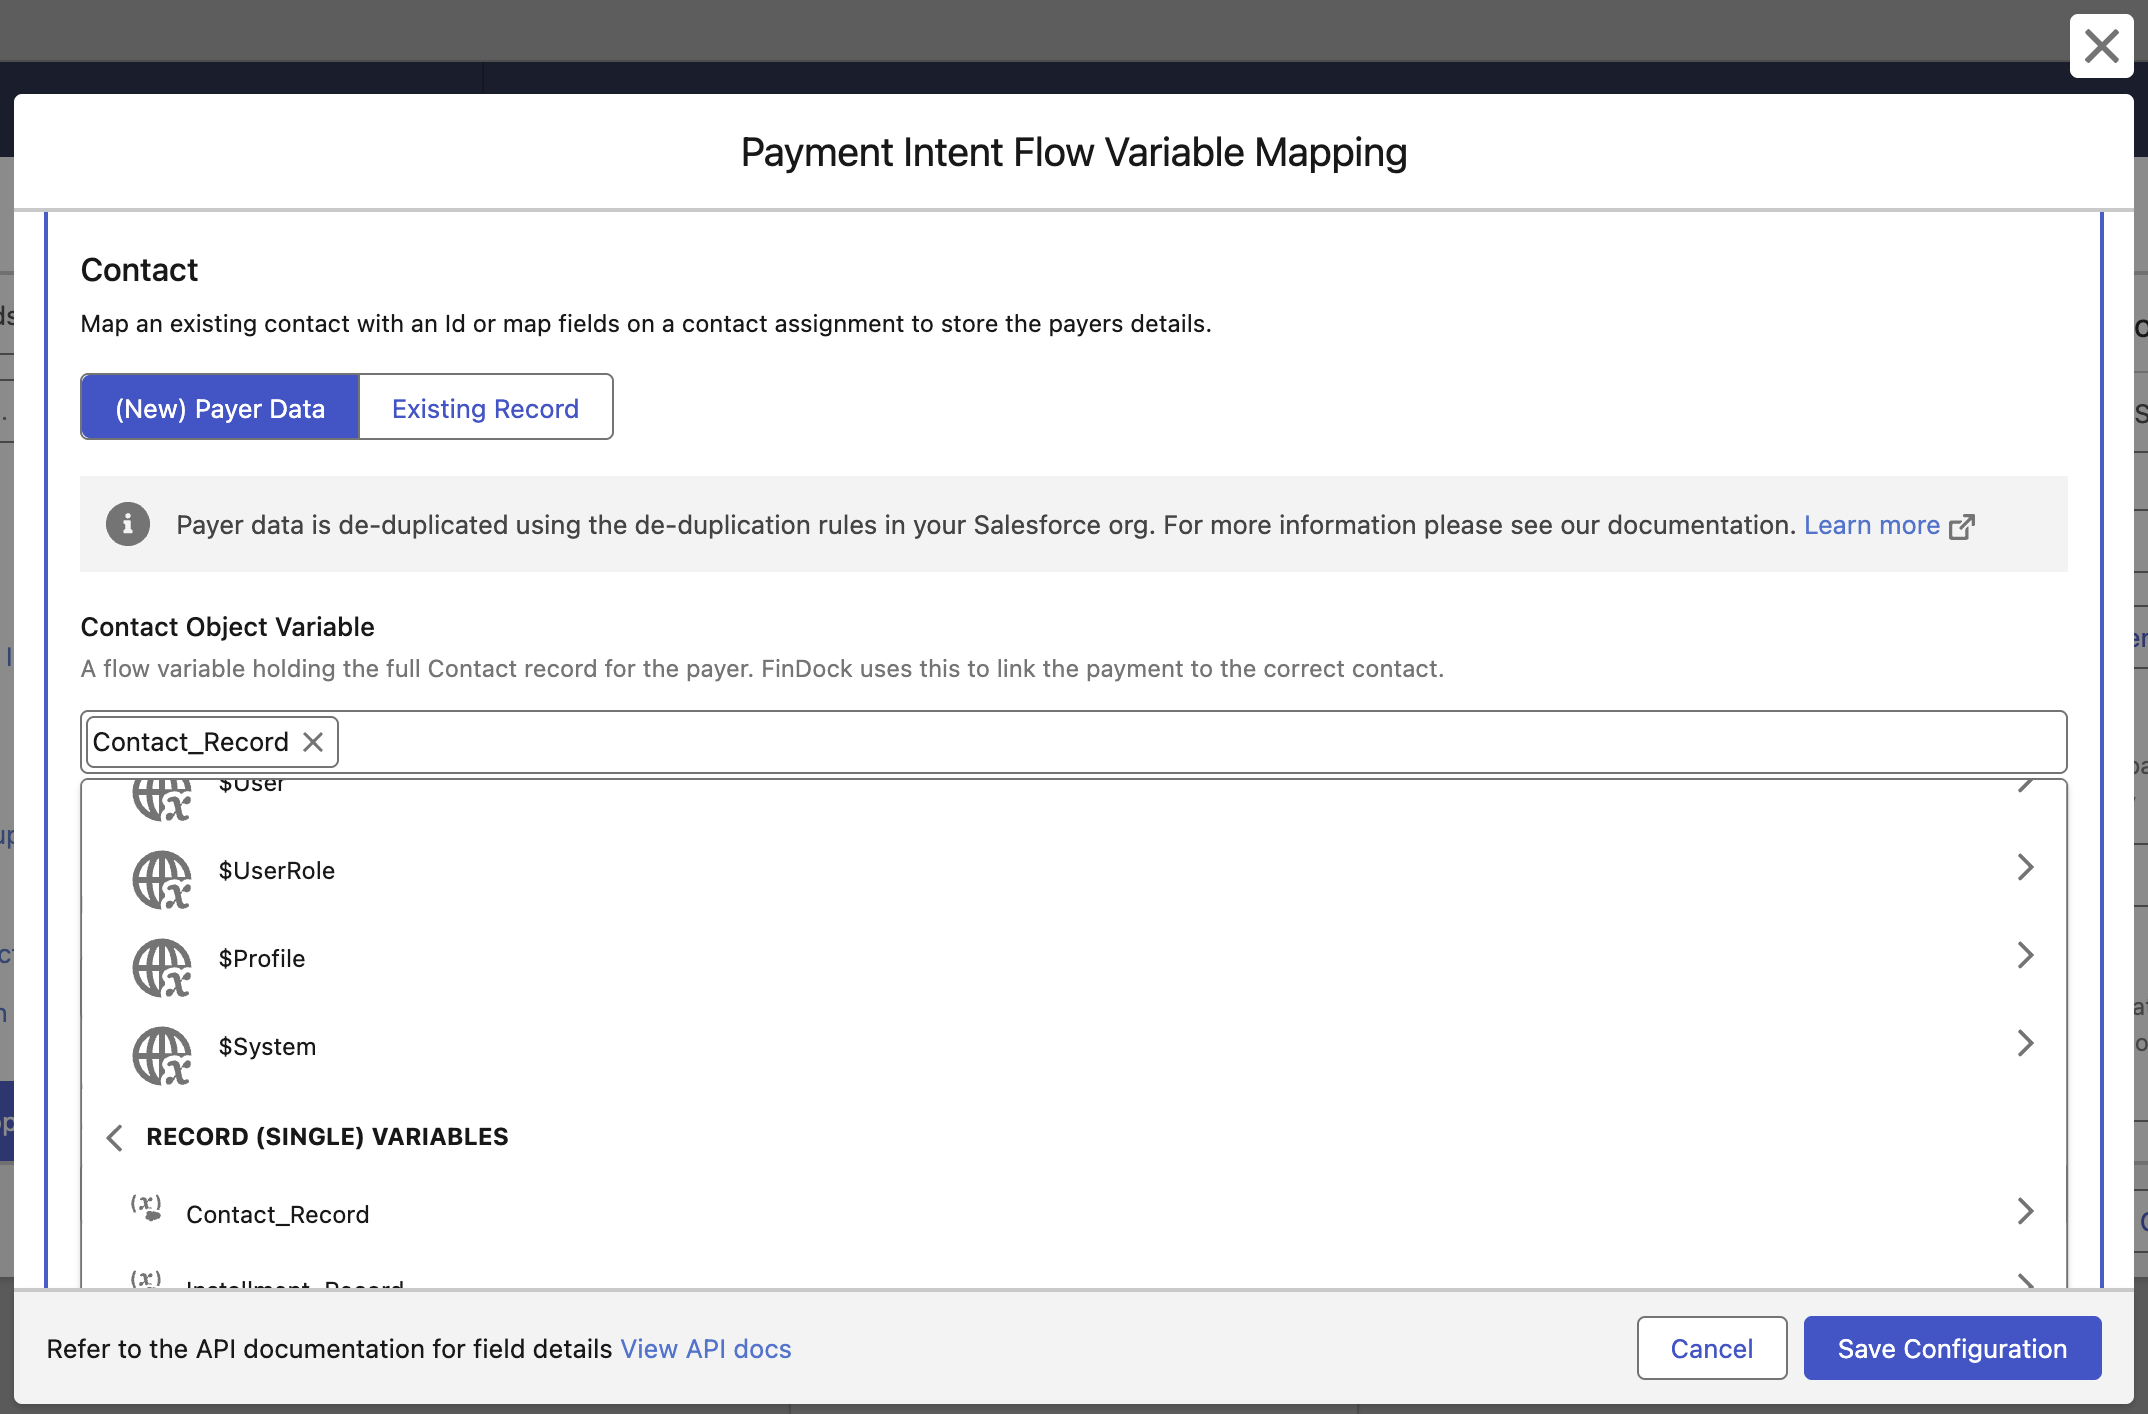Remove the Contact_Record pill
The image size is (2148, 1414).
click(x=313, y=742)
